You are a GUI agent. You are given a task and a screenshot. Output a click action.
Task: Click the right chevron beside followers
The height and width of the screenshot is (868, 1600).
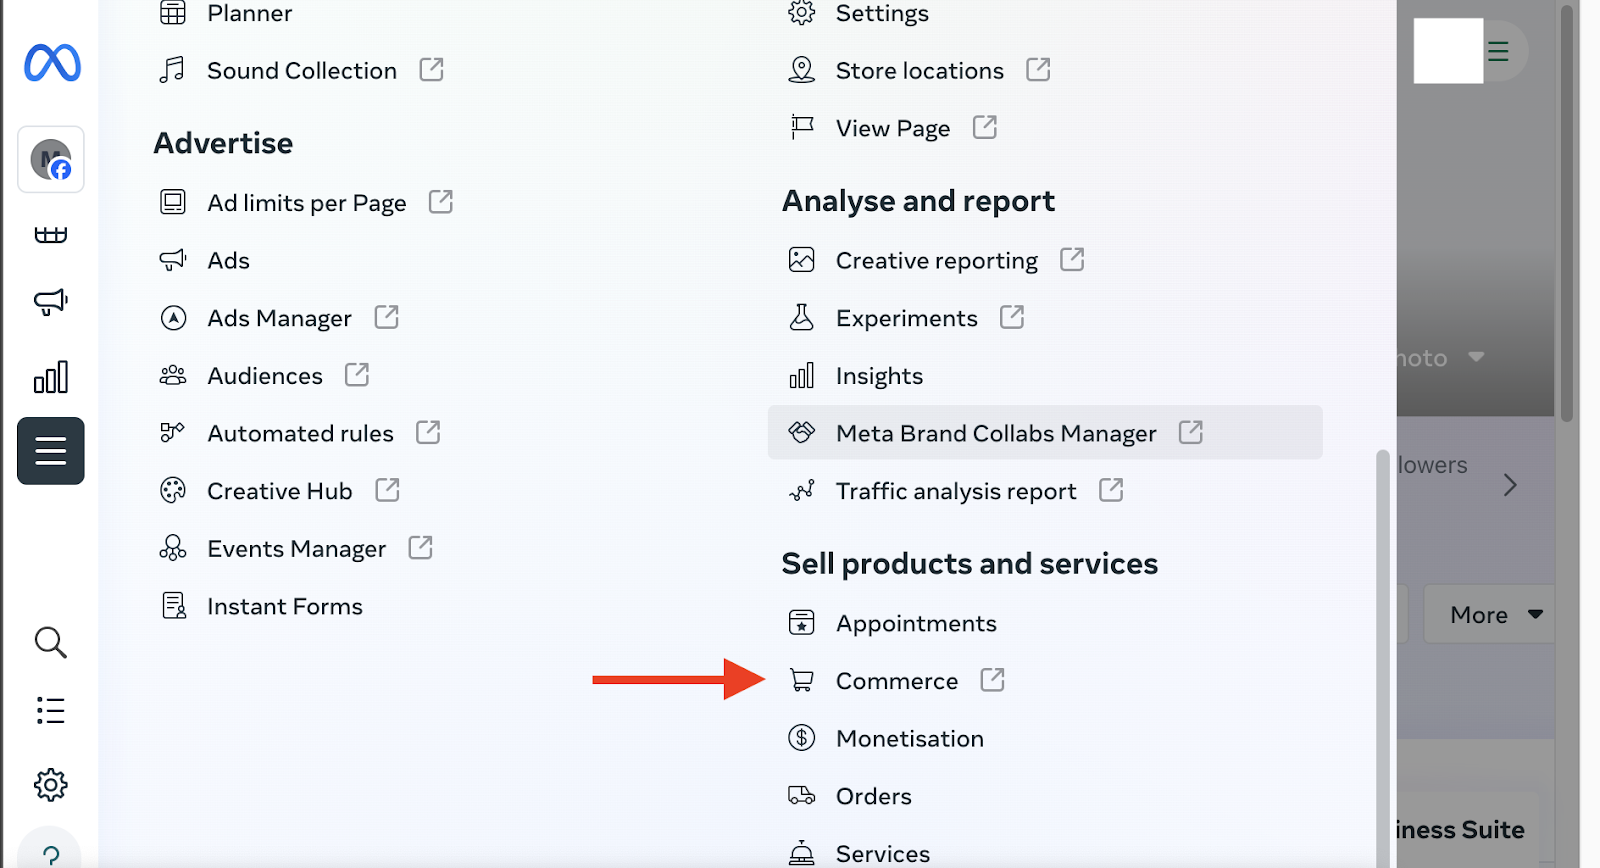point(1510,485)
